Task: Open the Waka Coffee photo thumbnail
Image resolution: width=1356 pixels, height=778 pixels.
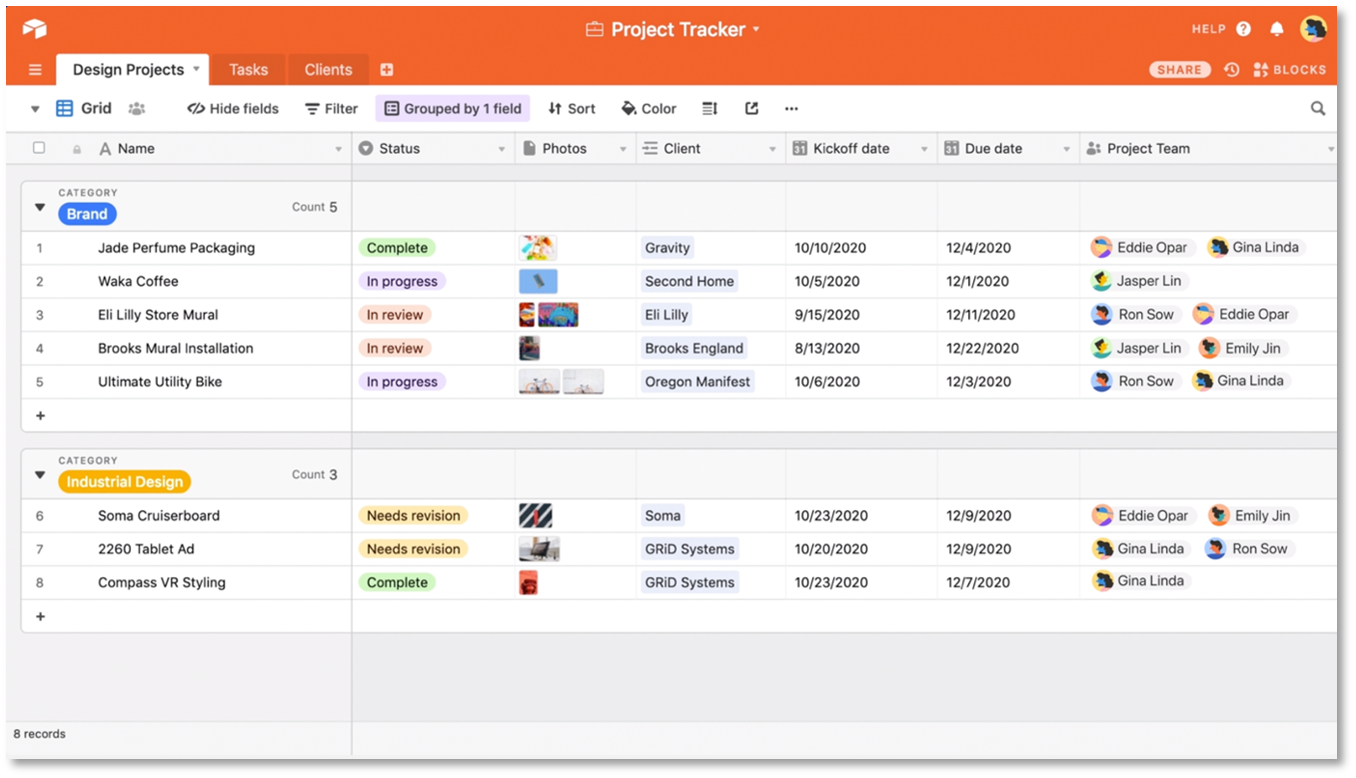Action: pos(538,281)
